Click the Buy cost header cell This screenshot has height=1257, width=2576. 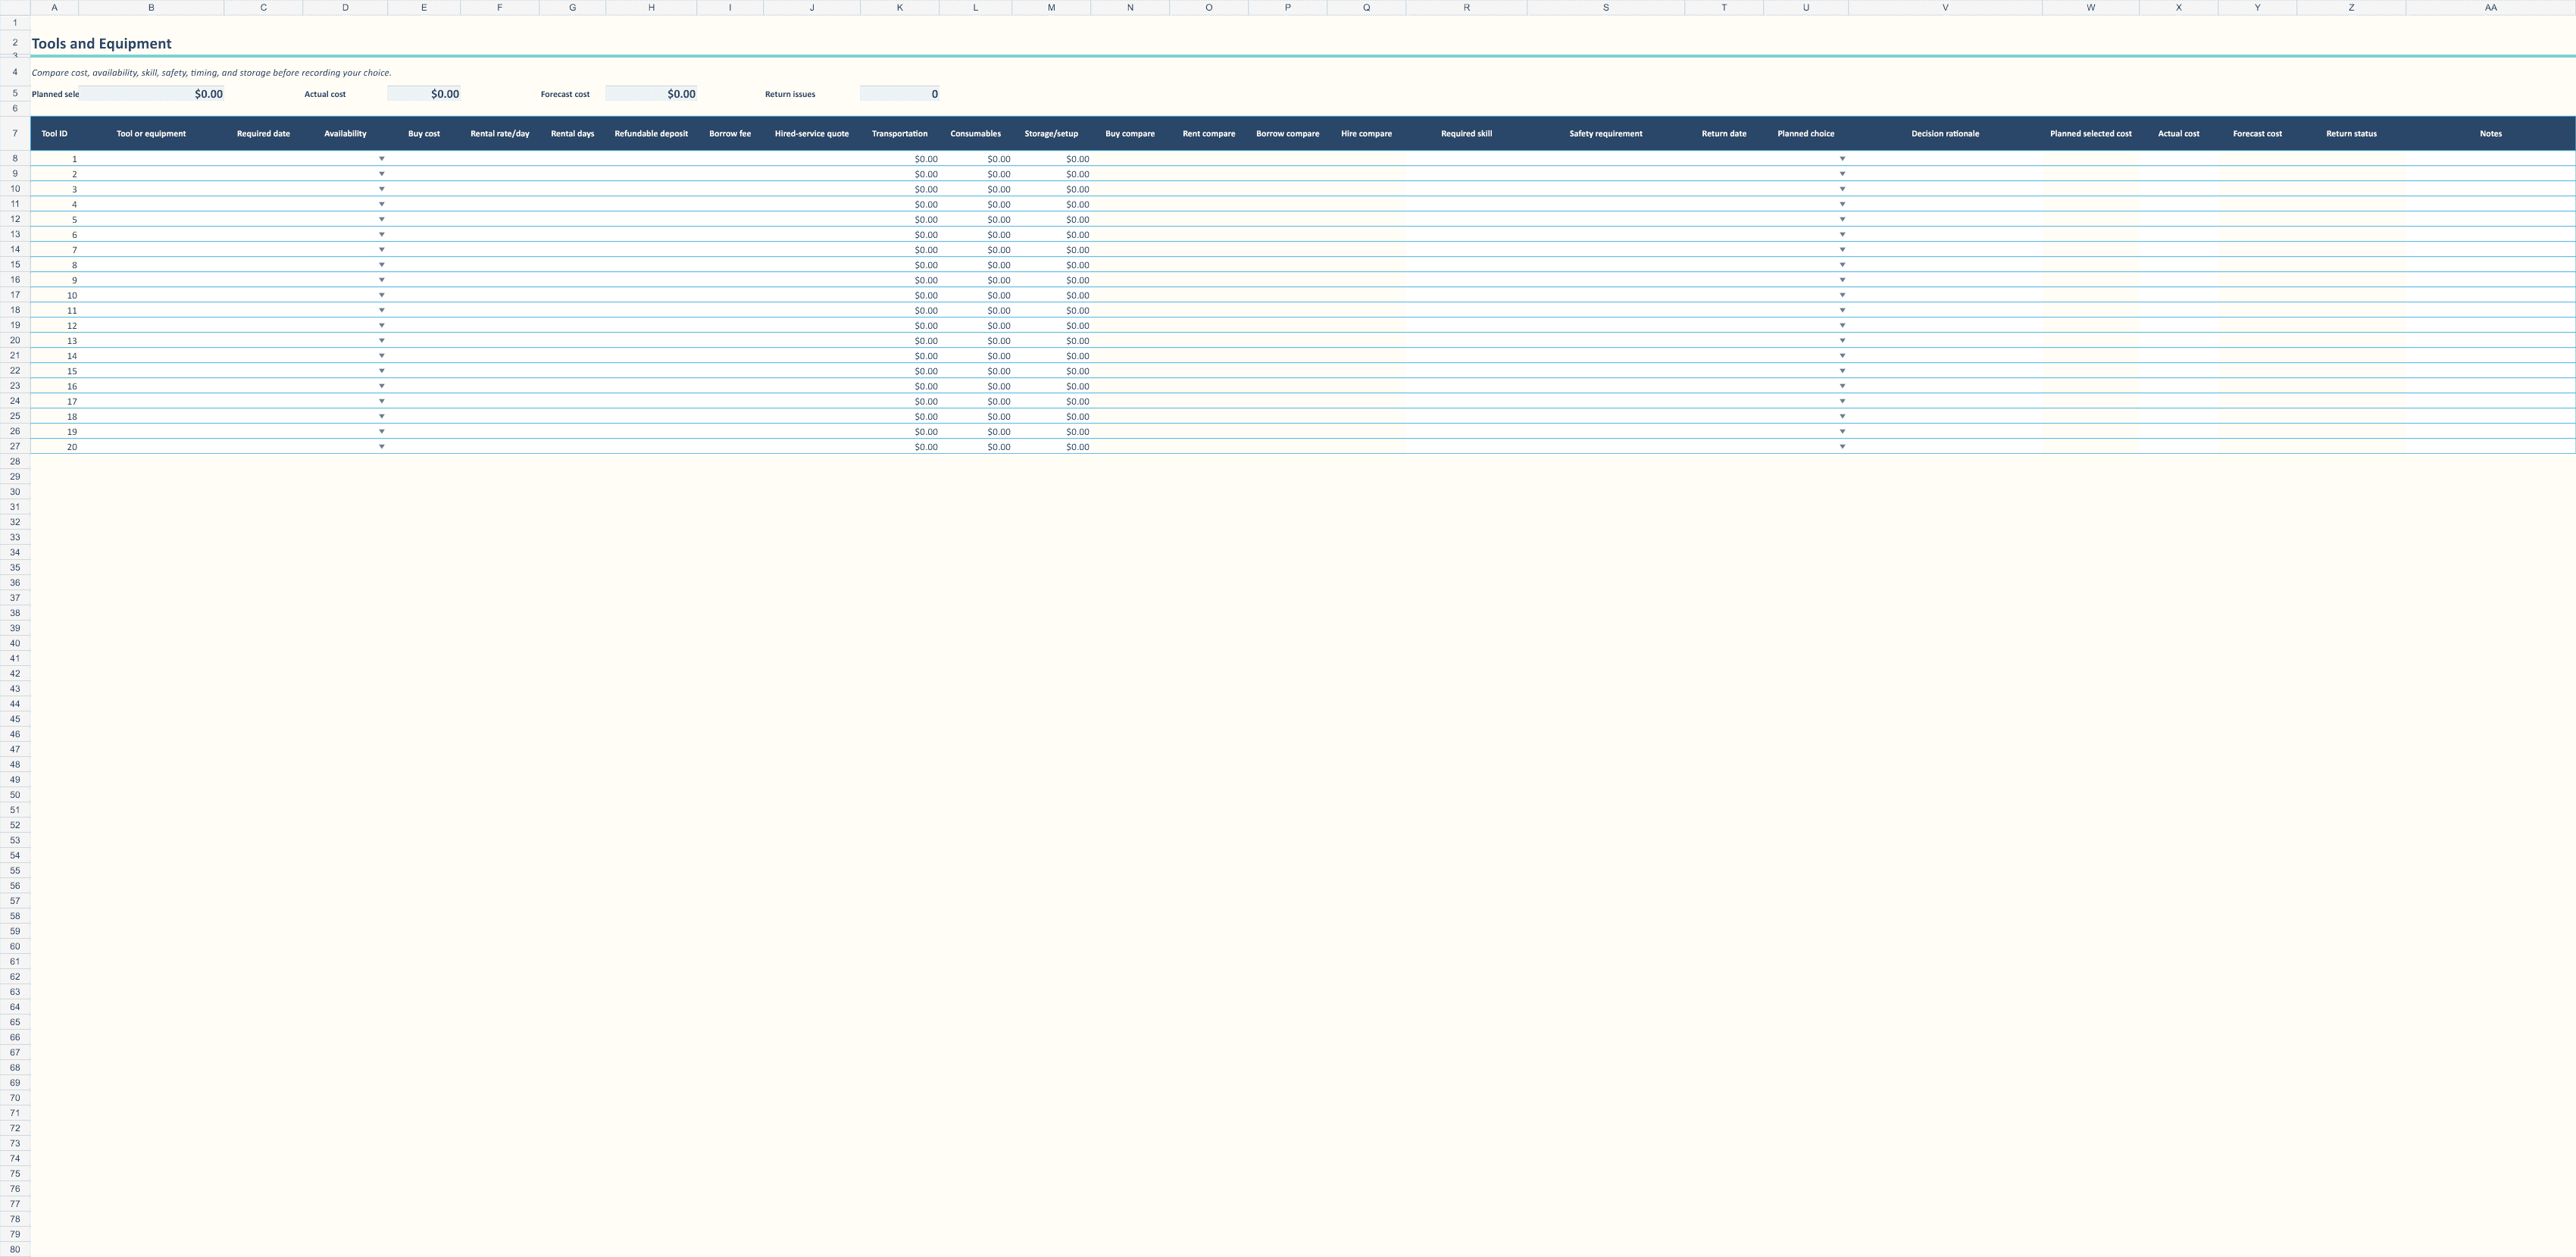pos(424,133)
